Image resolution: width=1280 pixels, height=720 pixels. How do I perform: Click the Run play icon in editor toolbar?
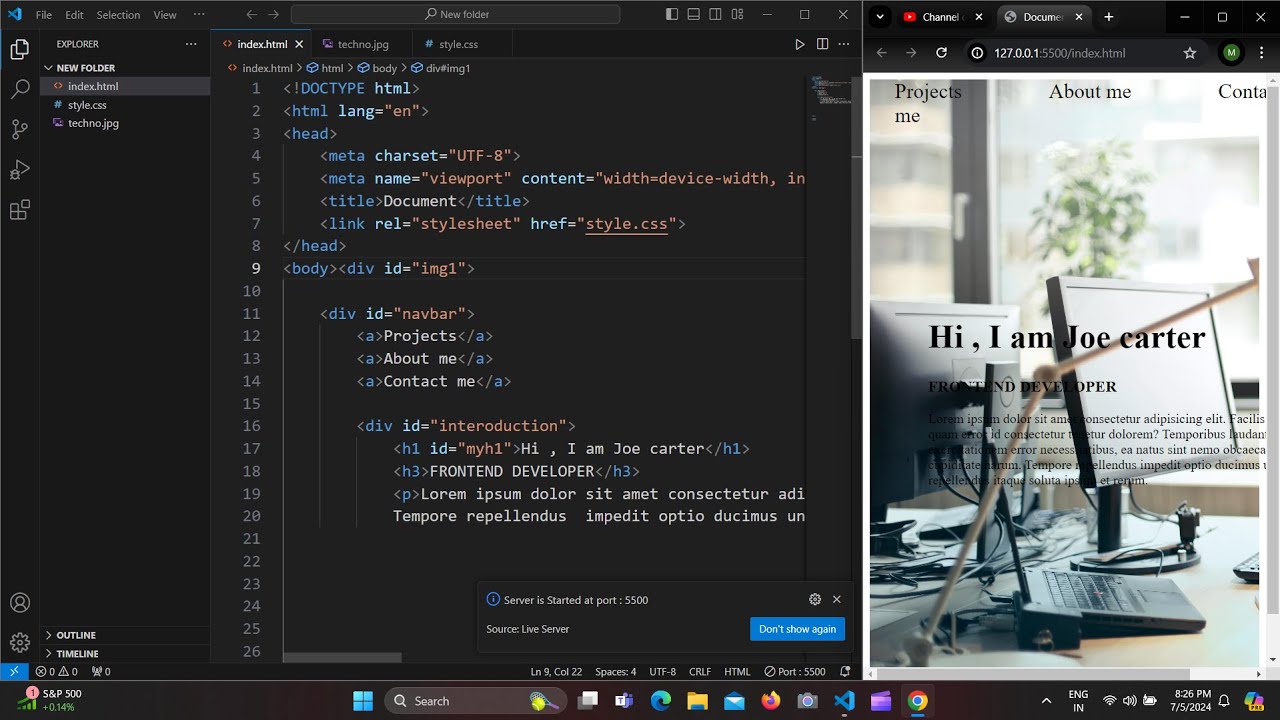click(x=799, y=44)
